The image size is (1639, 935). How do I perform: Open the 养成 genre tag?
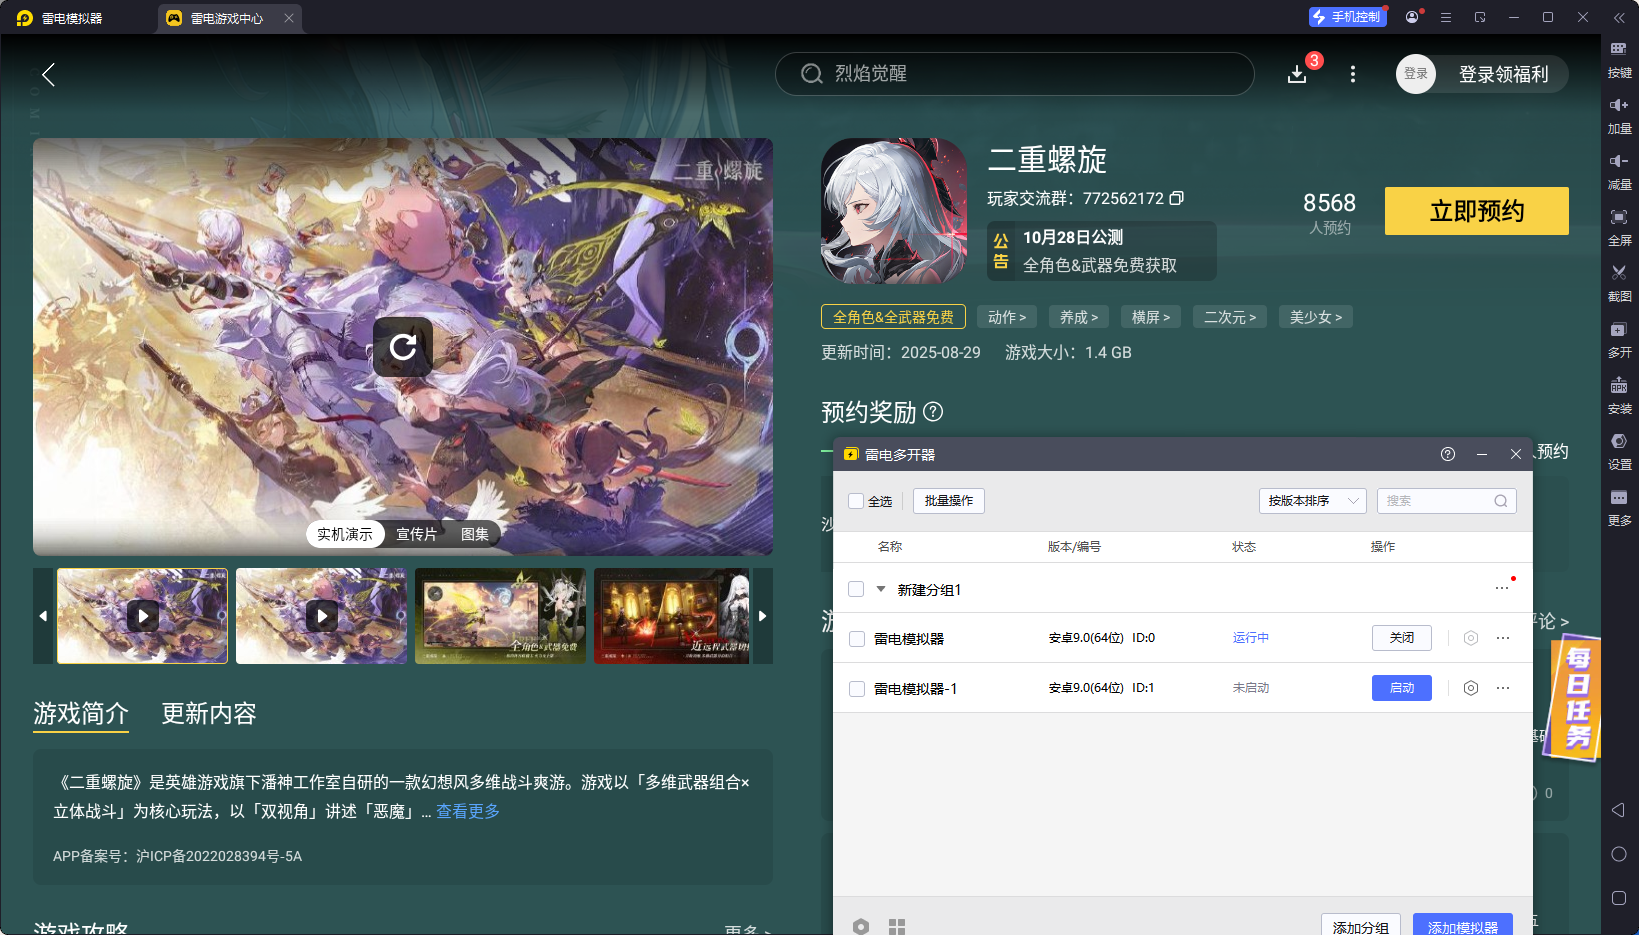pos(1079,317)
